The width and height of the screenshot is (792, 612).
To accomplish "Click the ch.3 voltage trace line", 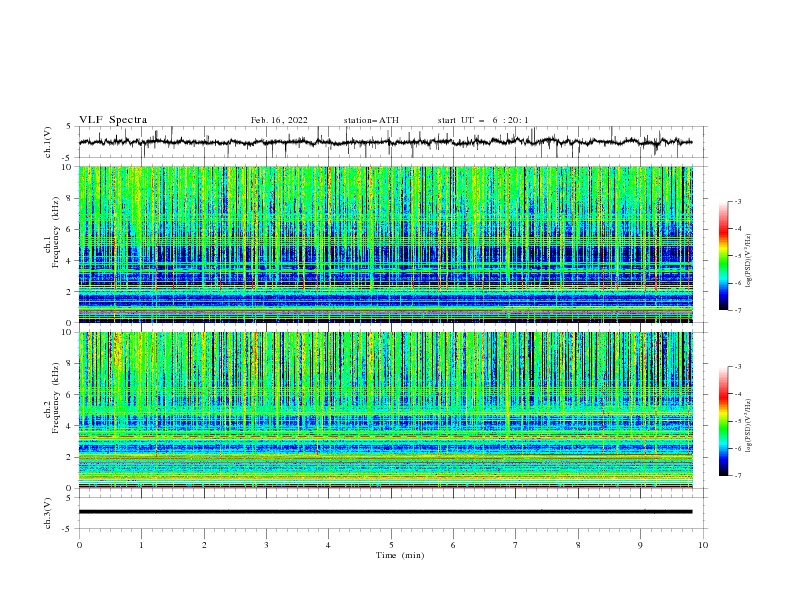I will coord(385,512).
